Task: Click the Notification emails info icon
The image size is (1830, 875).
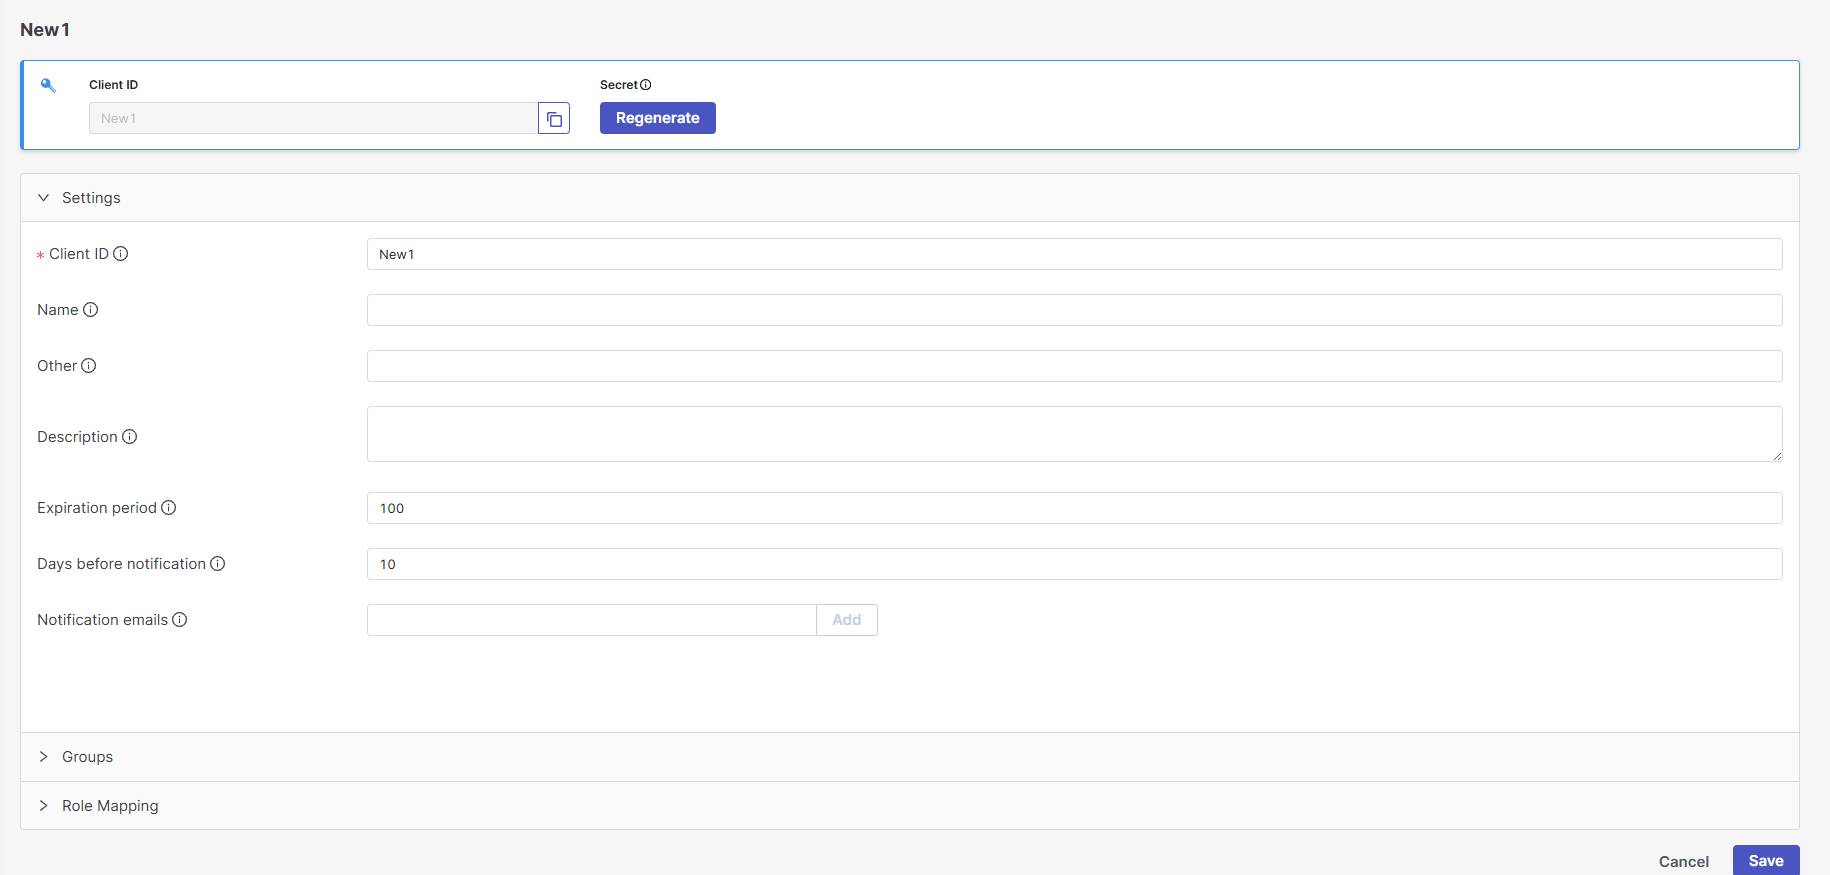Action: [180, 620]
